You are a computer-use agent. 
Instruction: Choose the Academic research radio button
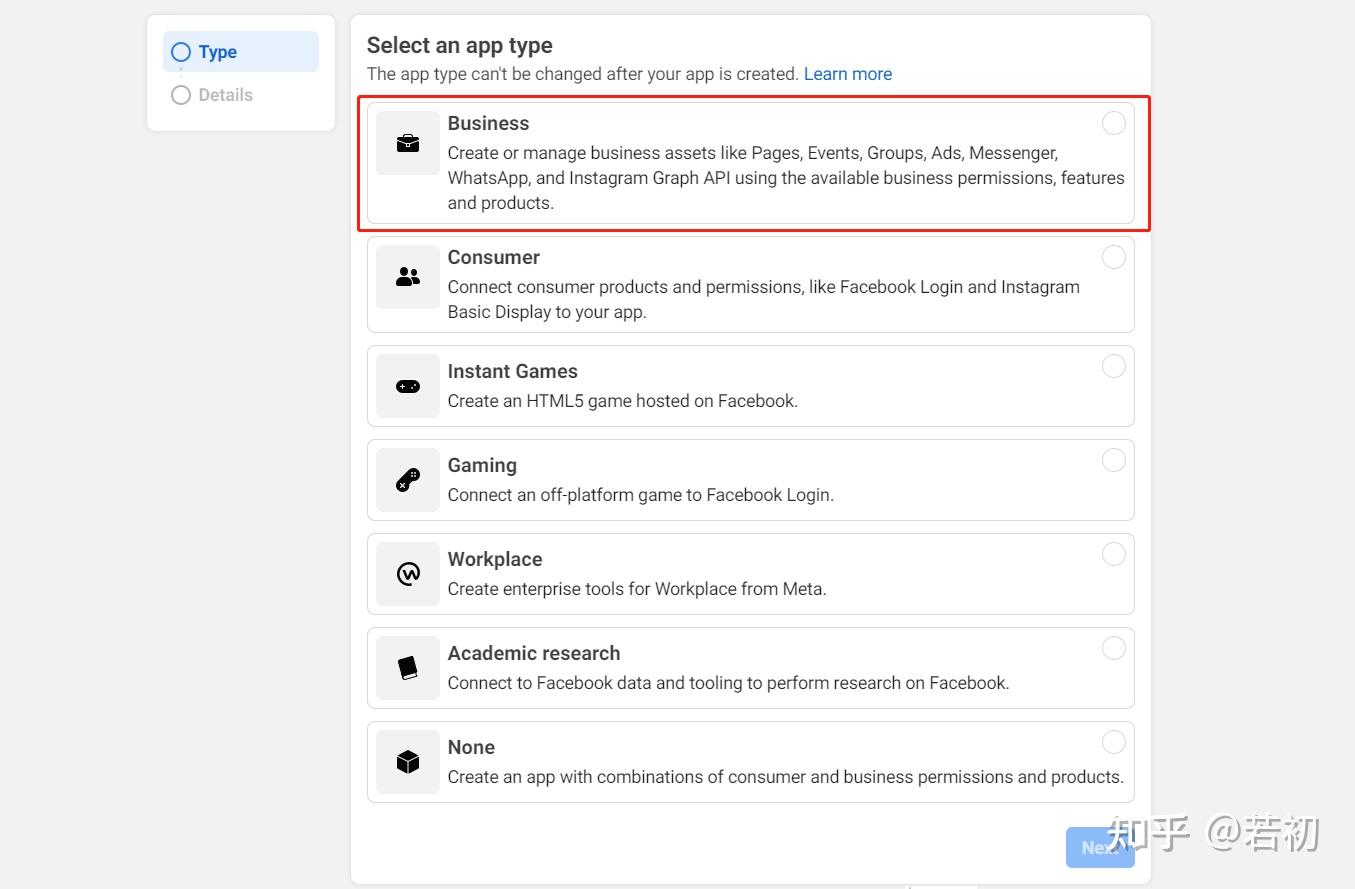(1113, 648)
